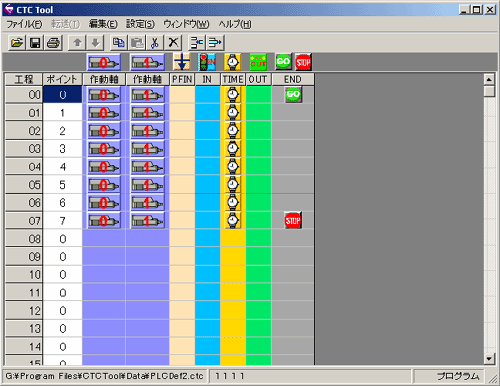Screen dimensions: 500x386
Task: Select the point cell in step 08
Action: (63, 239)
